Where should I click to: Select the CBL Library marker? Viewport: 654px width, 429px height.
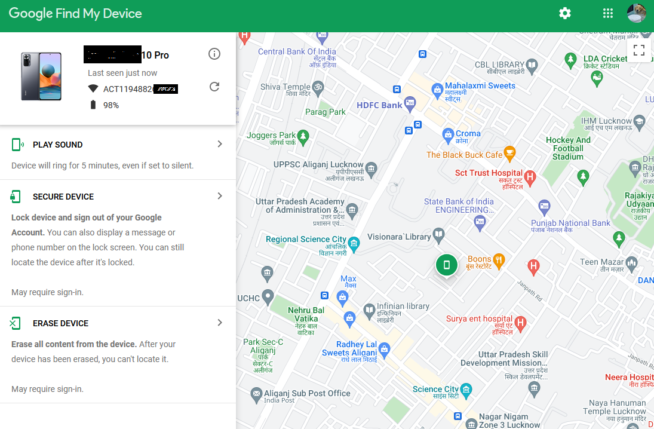pyautogui.click(x=531, y=66)
